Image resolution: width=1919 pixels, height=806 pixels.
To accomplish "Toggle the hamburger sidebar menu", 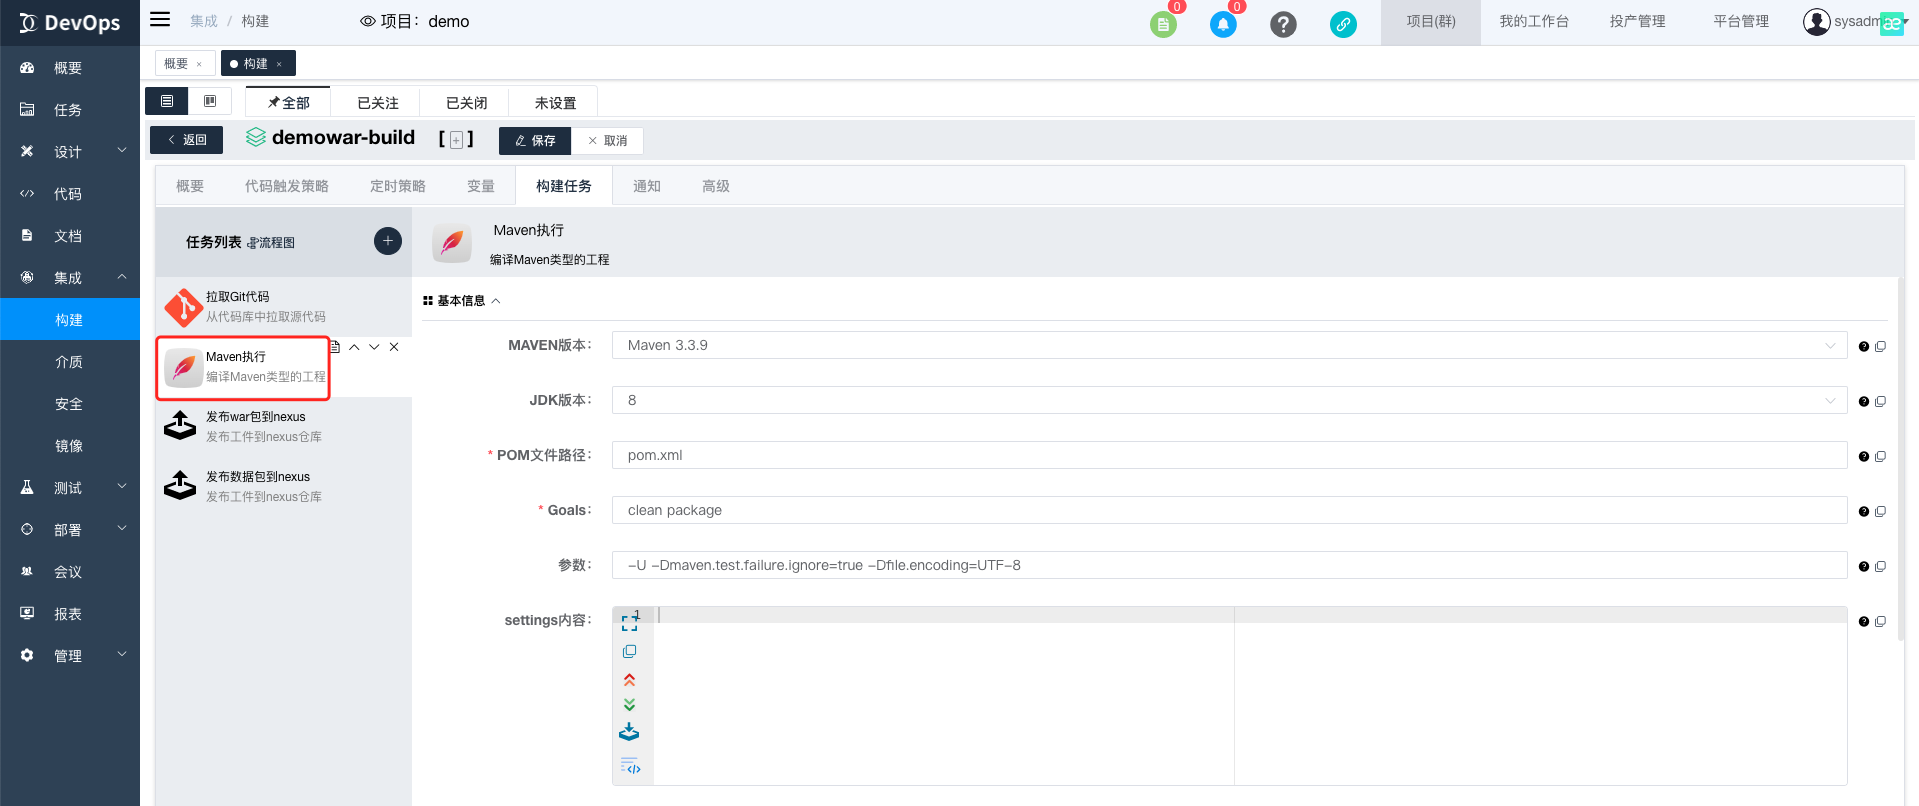I will 160,19.
